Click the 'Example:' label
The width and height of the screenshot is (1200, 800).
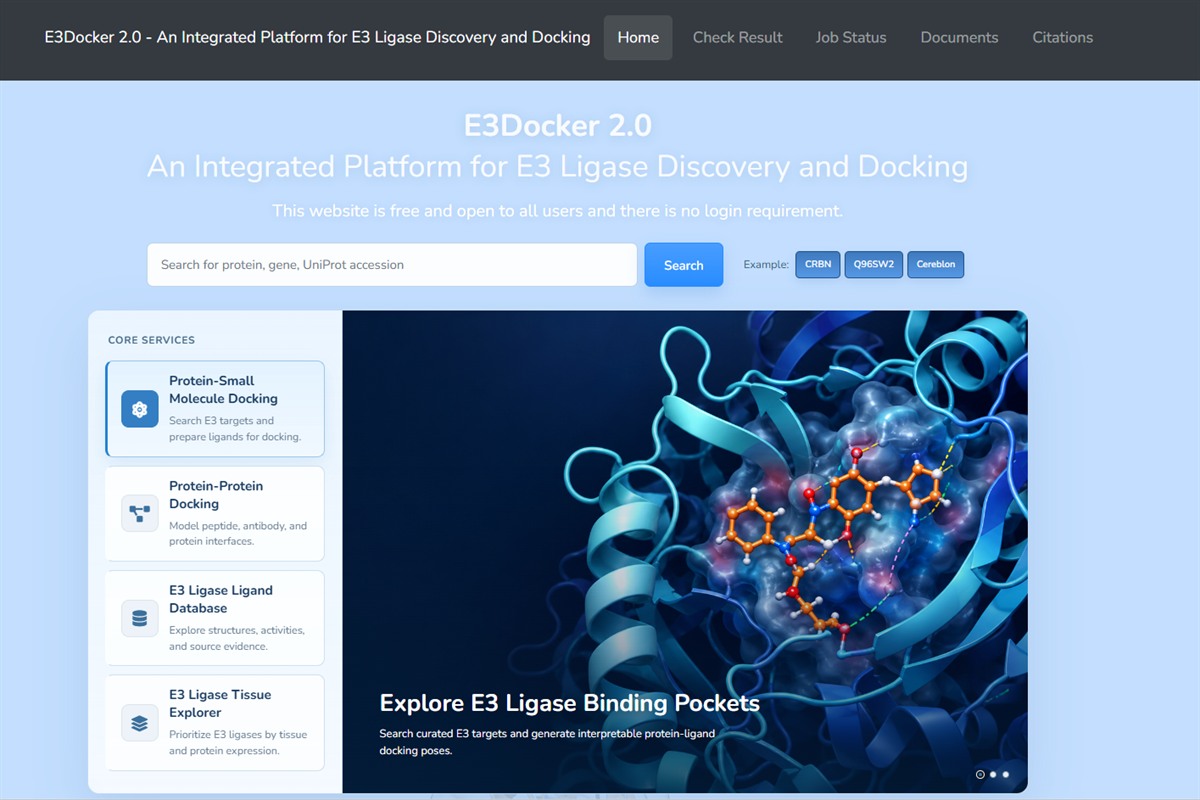click(766, 265)
